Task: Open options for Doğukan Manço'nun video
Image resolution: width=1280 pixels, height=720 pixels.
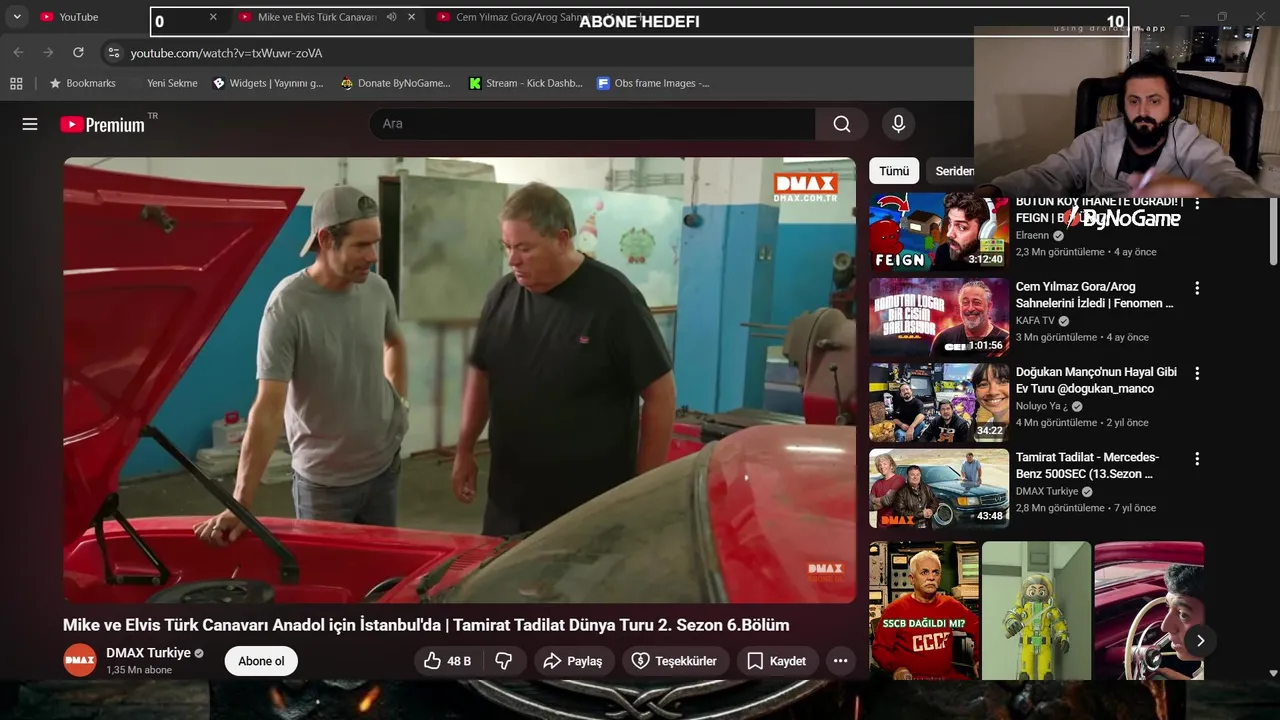Action: click(1197, 373)
